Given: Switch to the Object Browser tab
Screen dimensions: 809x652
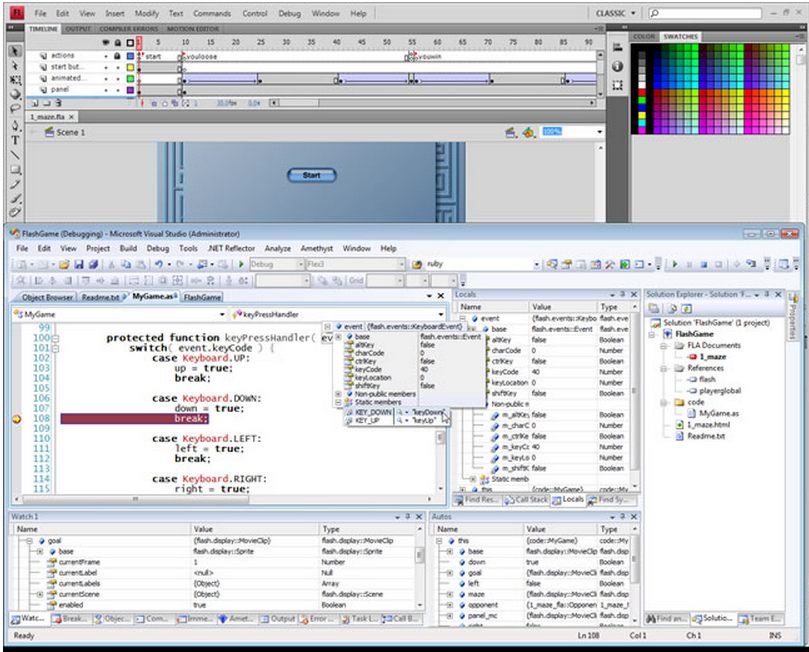Looking at the screenshot, I should 47,298.
